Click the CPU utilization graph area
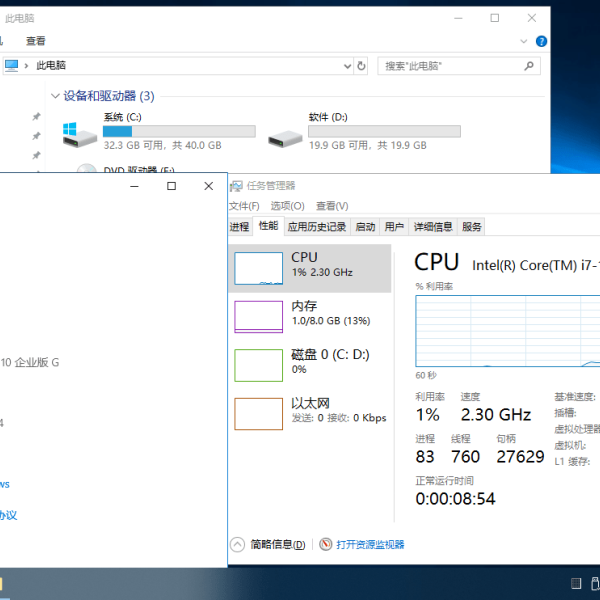 point(508,331)
